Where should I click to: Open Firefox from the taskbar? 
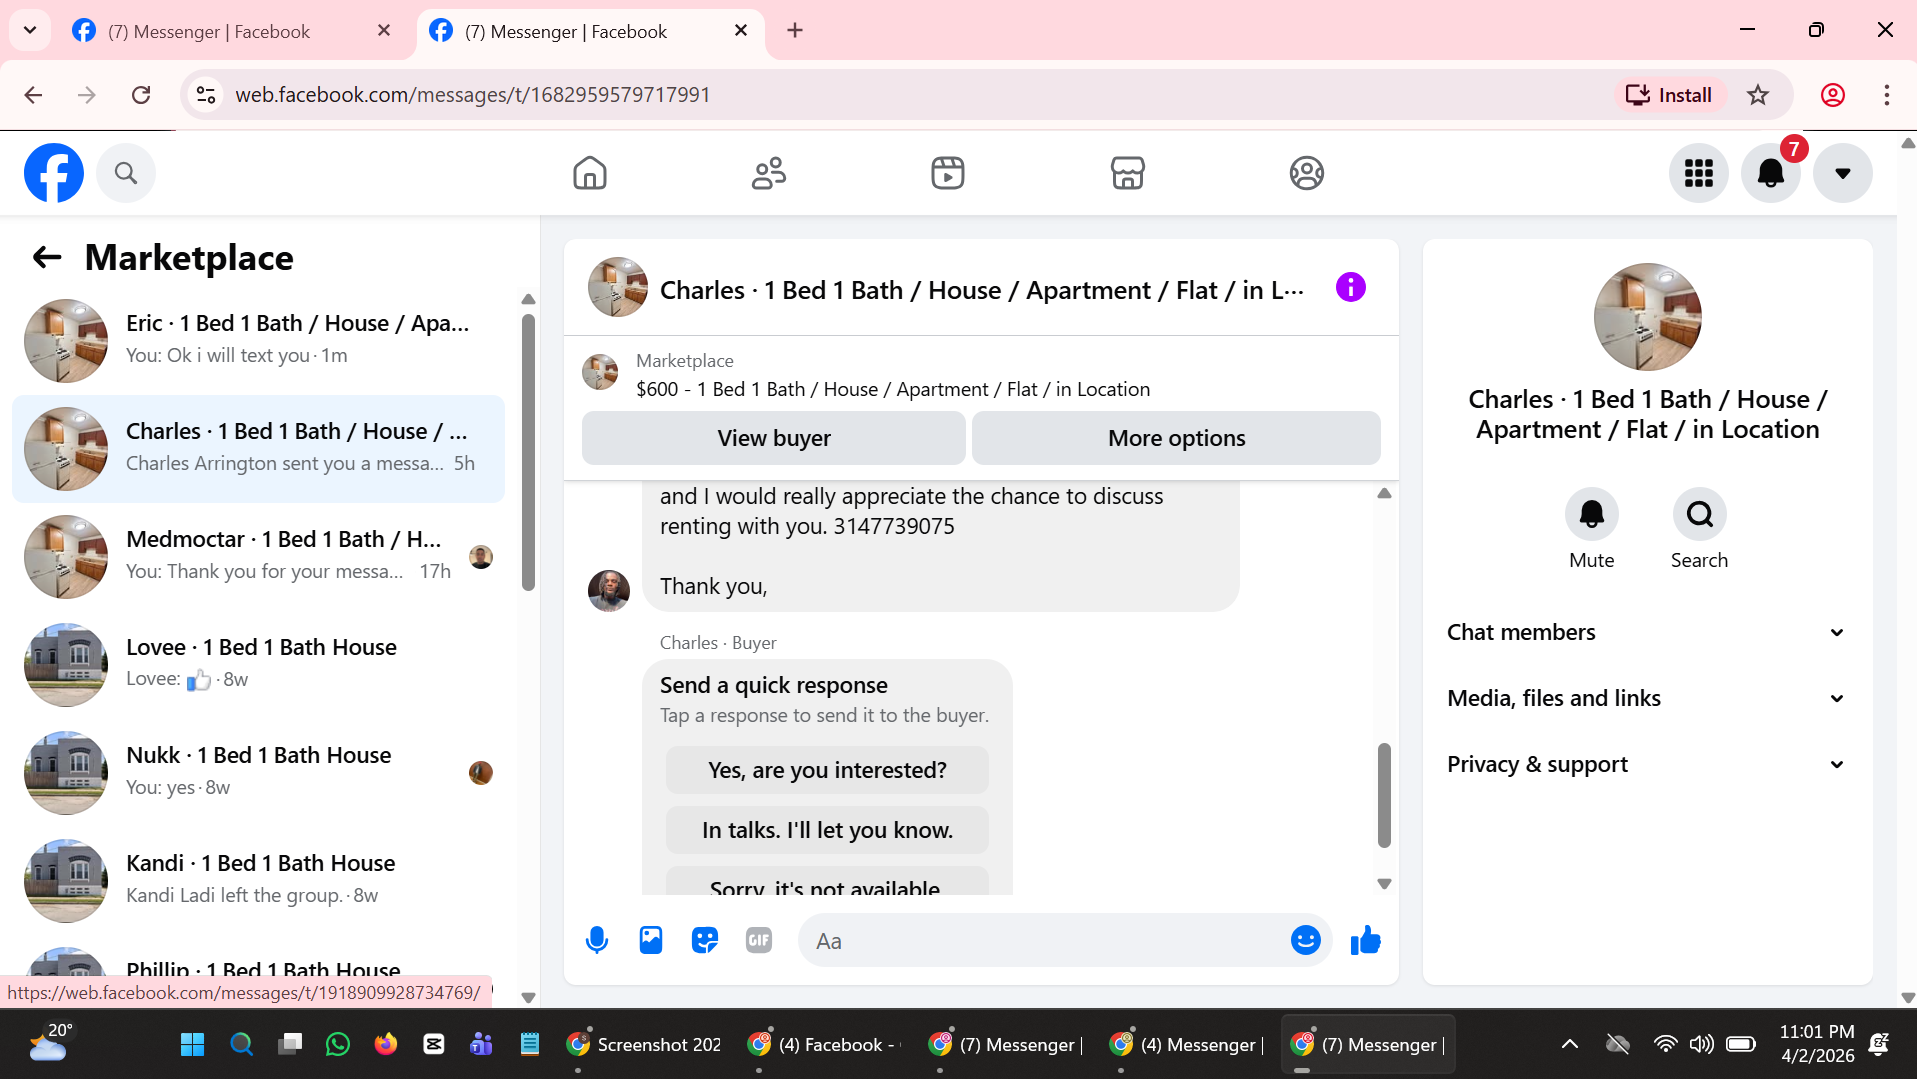tap(386, 1045)
